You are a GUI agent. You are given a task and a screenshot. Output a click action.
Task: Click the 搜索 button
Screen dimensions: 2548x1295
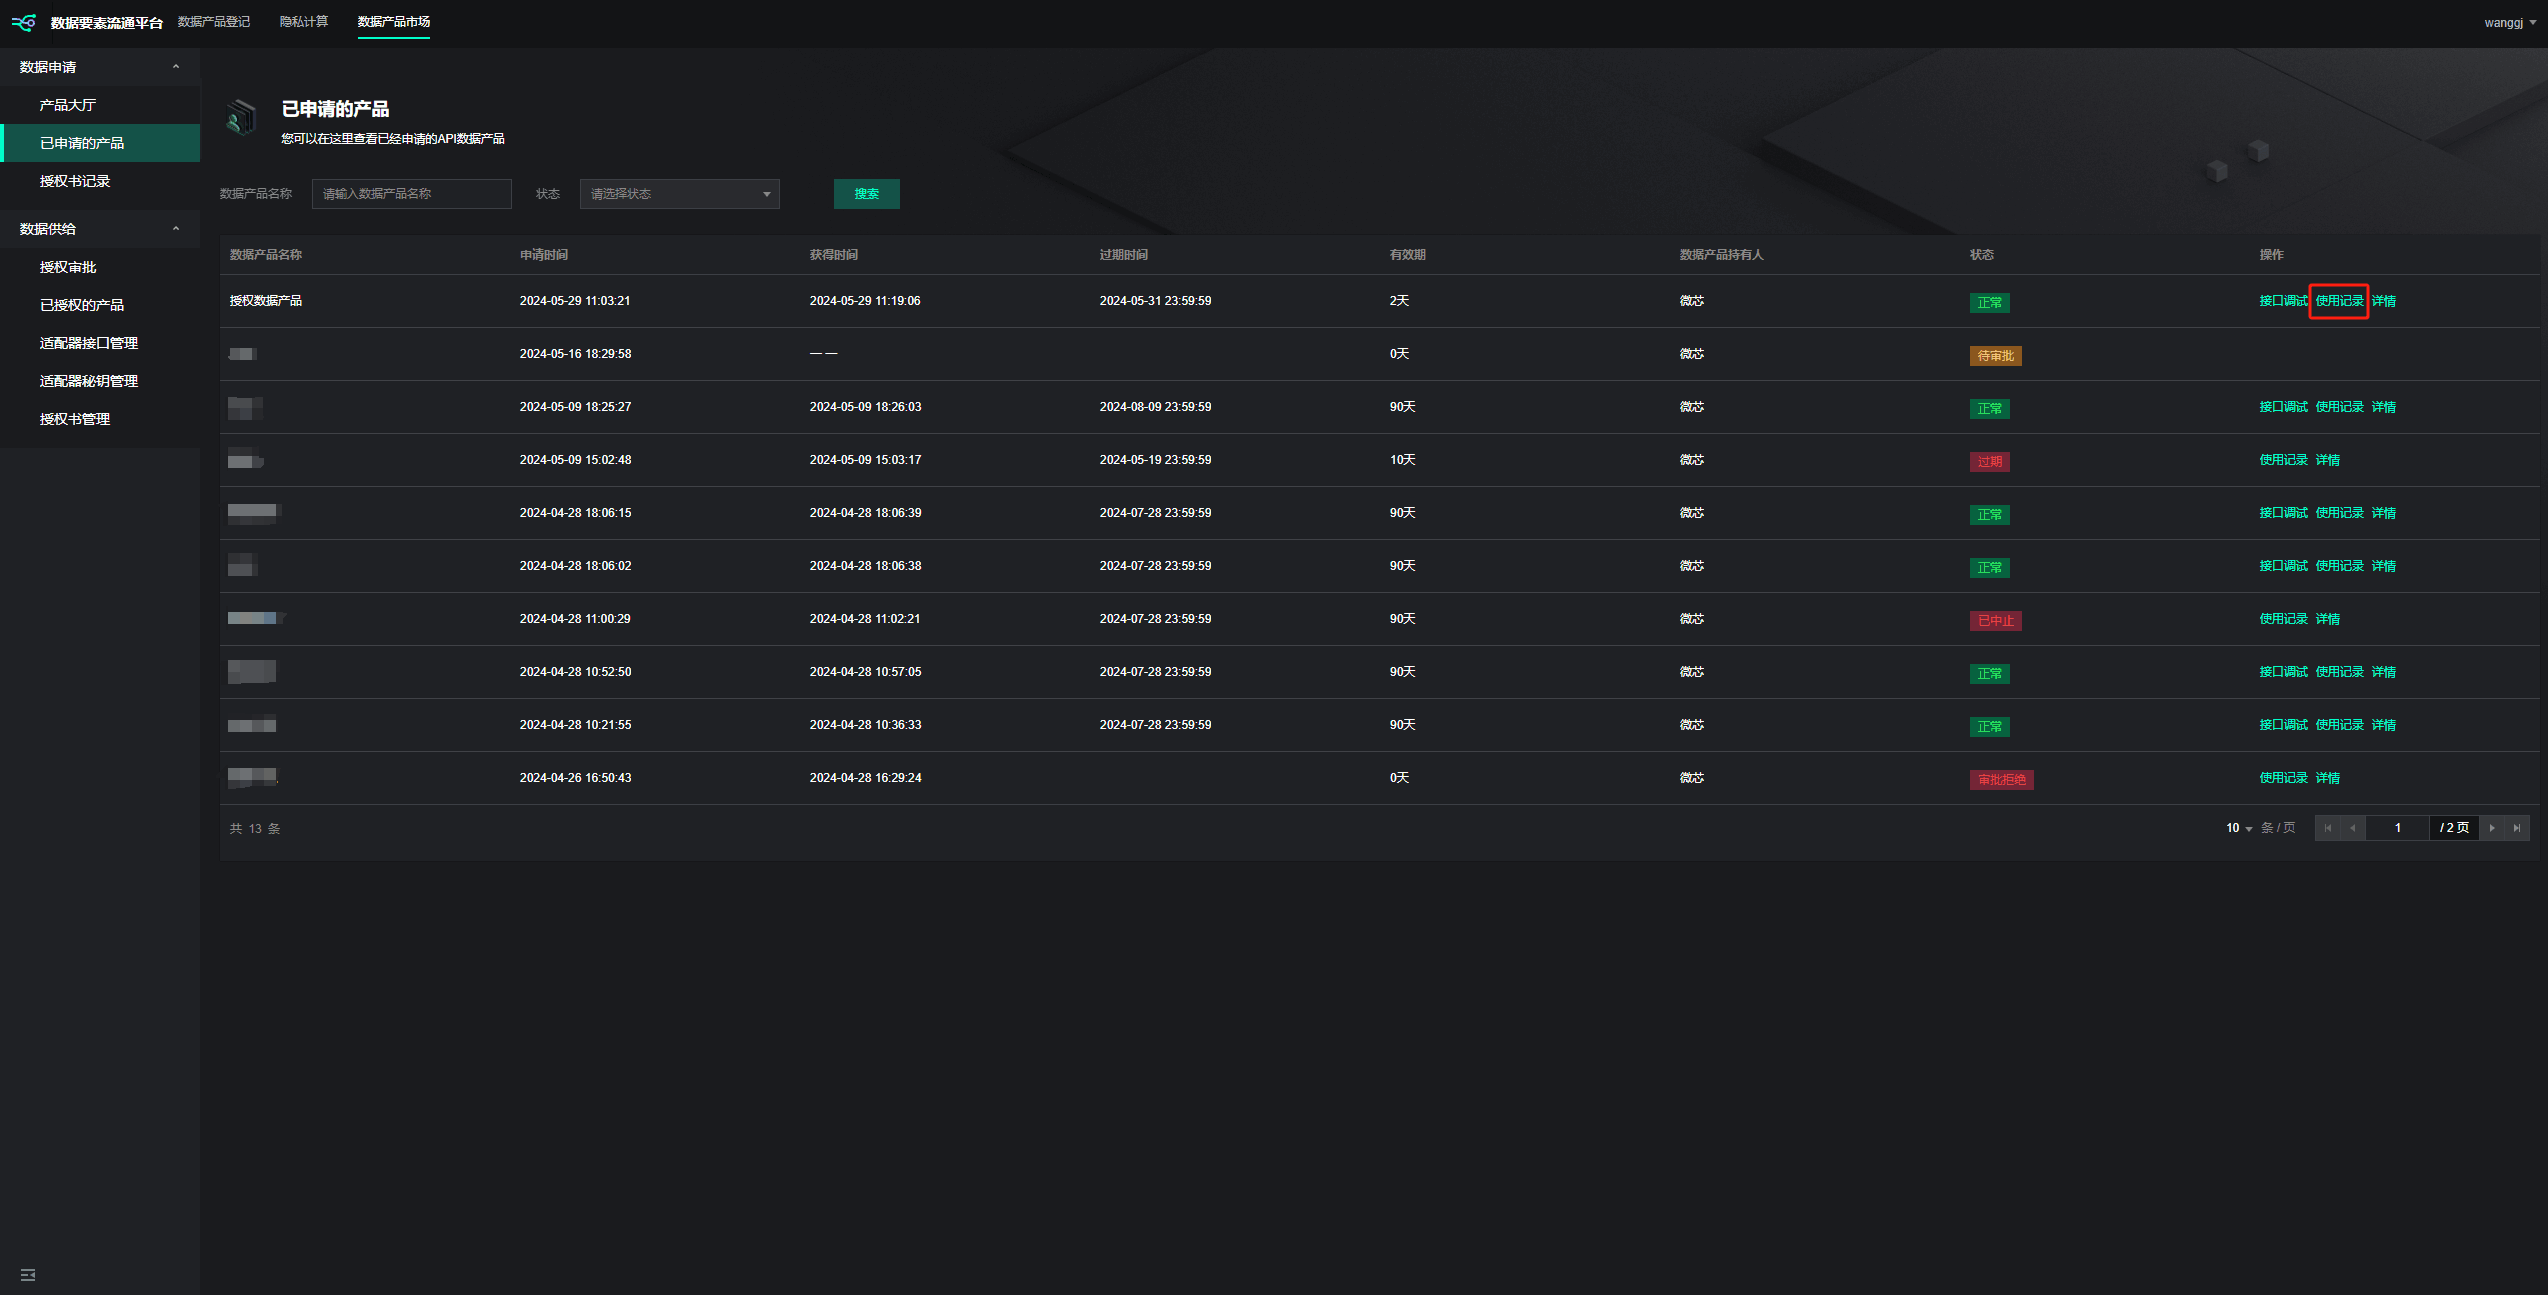pyautogui.click(x=866, y=194)
